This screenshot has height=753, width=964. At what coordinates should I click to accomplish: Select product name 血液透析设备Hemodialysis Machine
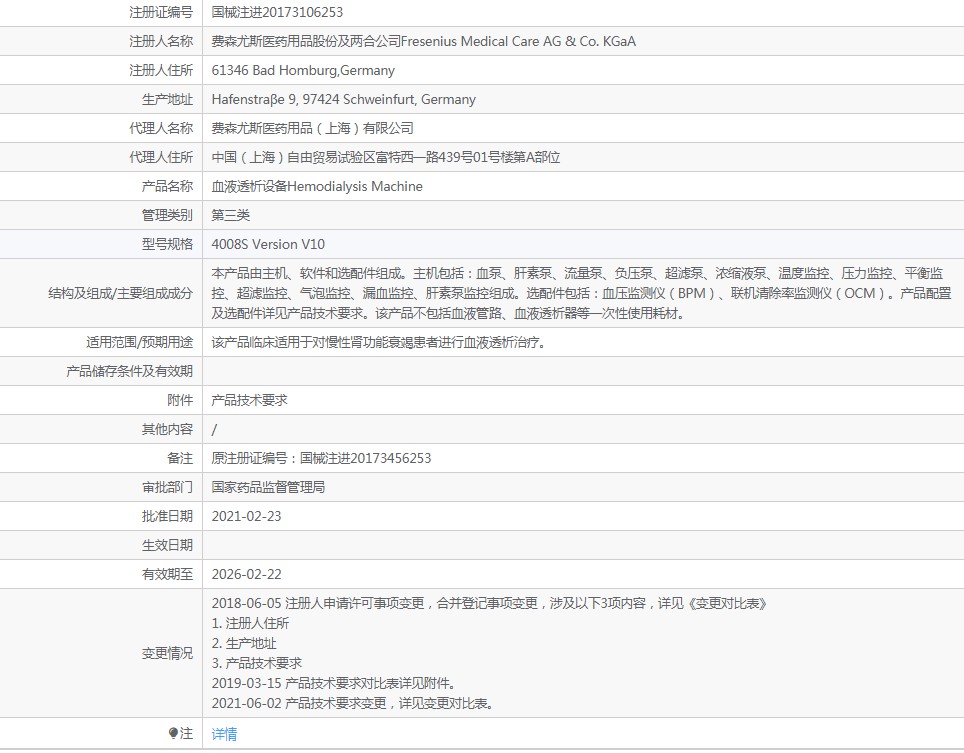pyautogui.click(x=317, y=186)
